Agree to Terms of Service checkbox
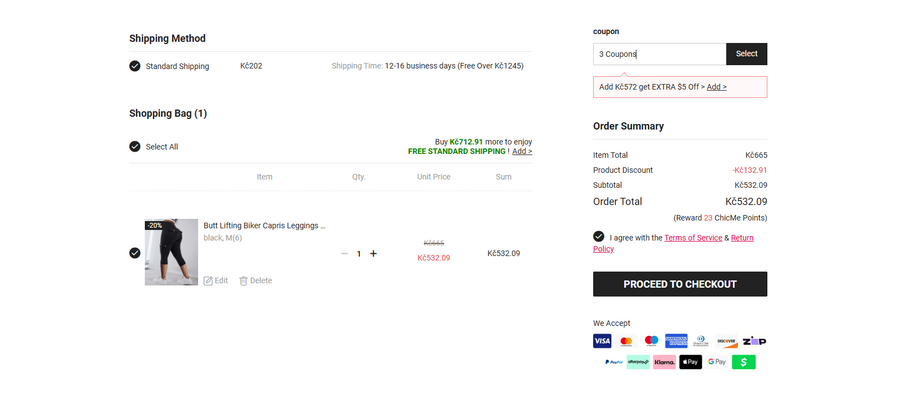 599,237
